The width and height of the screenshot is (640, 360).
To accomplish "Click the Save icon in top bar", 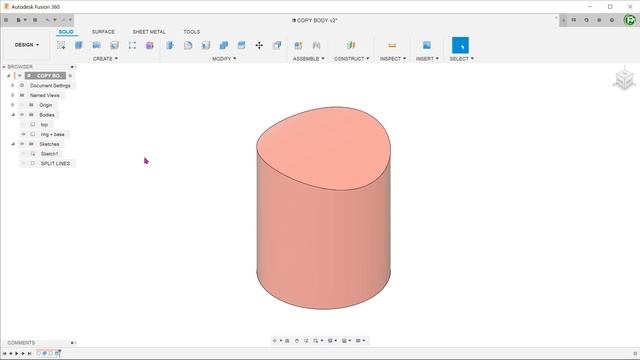I will click(35, 20).
